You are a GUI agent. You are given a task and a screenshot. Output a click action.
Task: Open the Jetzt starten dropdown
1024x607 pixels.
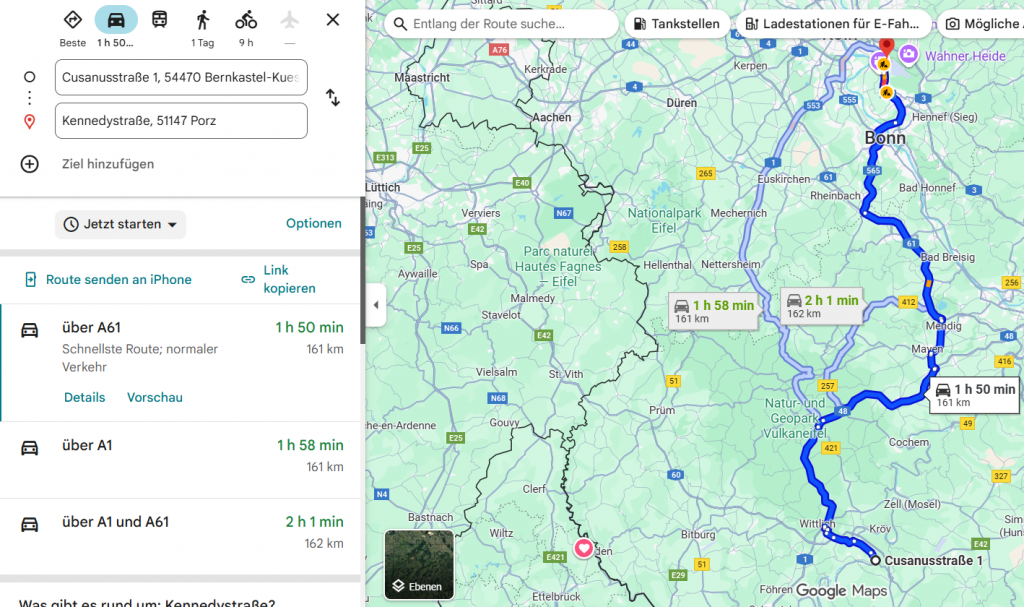[120, 224]
